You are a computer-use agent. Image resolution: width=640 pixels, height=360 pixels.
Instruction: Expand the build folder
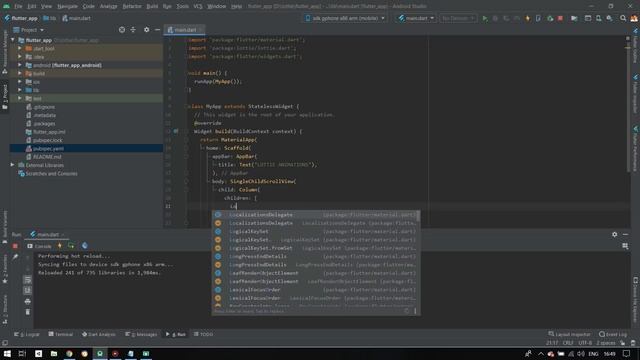pos(20,73)
